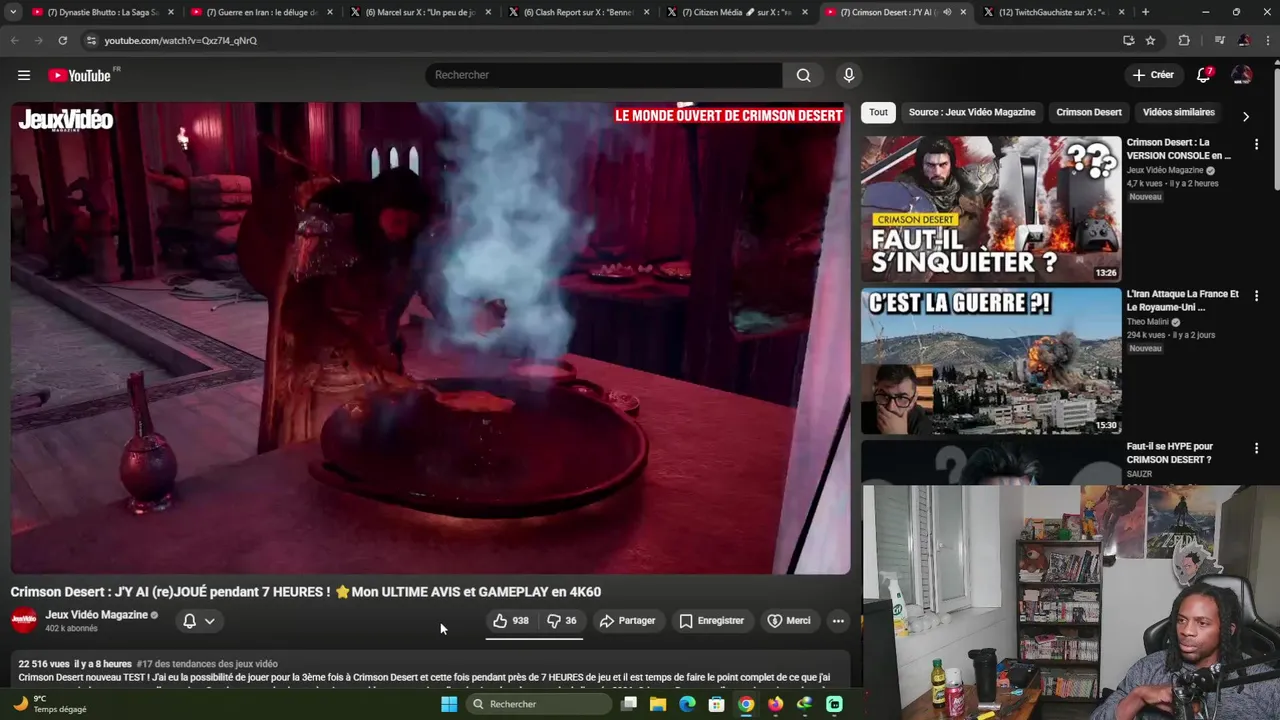This screenshot has width=1280, height=720.
Task: Open options for Crimson Desert VERSION CONSOLE video
Action: click(1256, 145)
